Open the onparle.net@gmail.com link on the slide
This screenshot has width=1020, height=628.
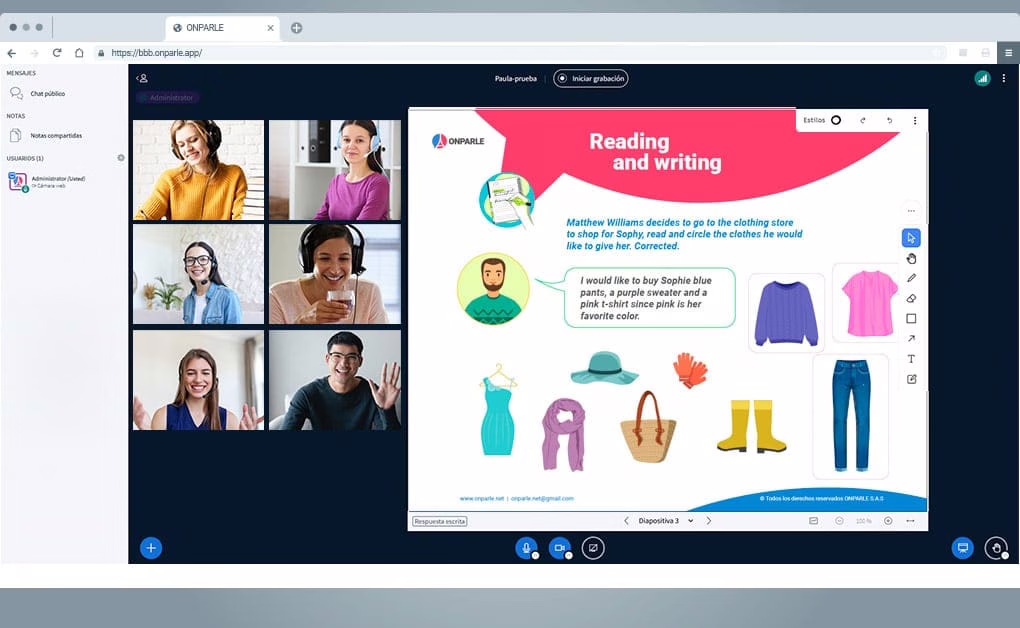pyautogui.click(x=541, y=498)
